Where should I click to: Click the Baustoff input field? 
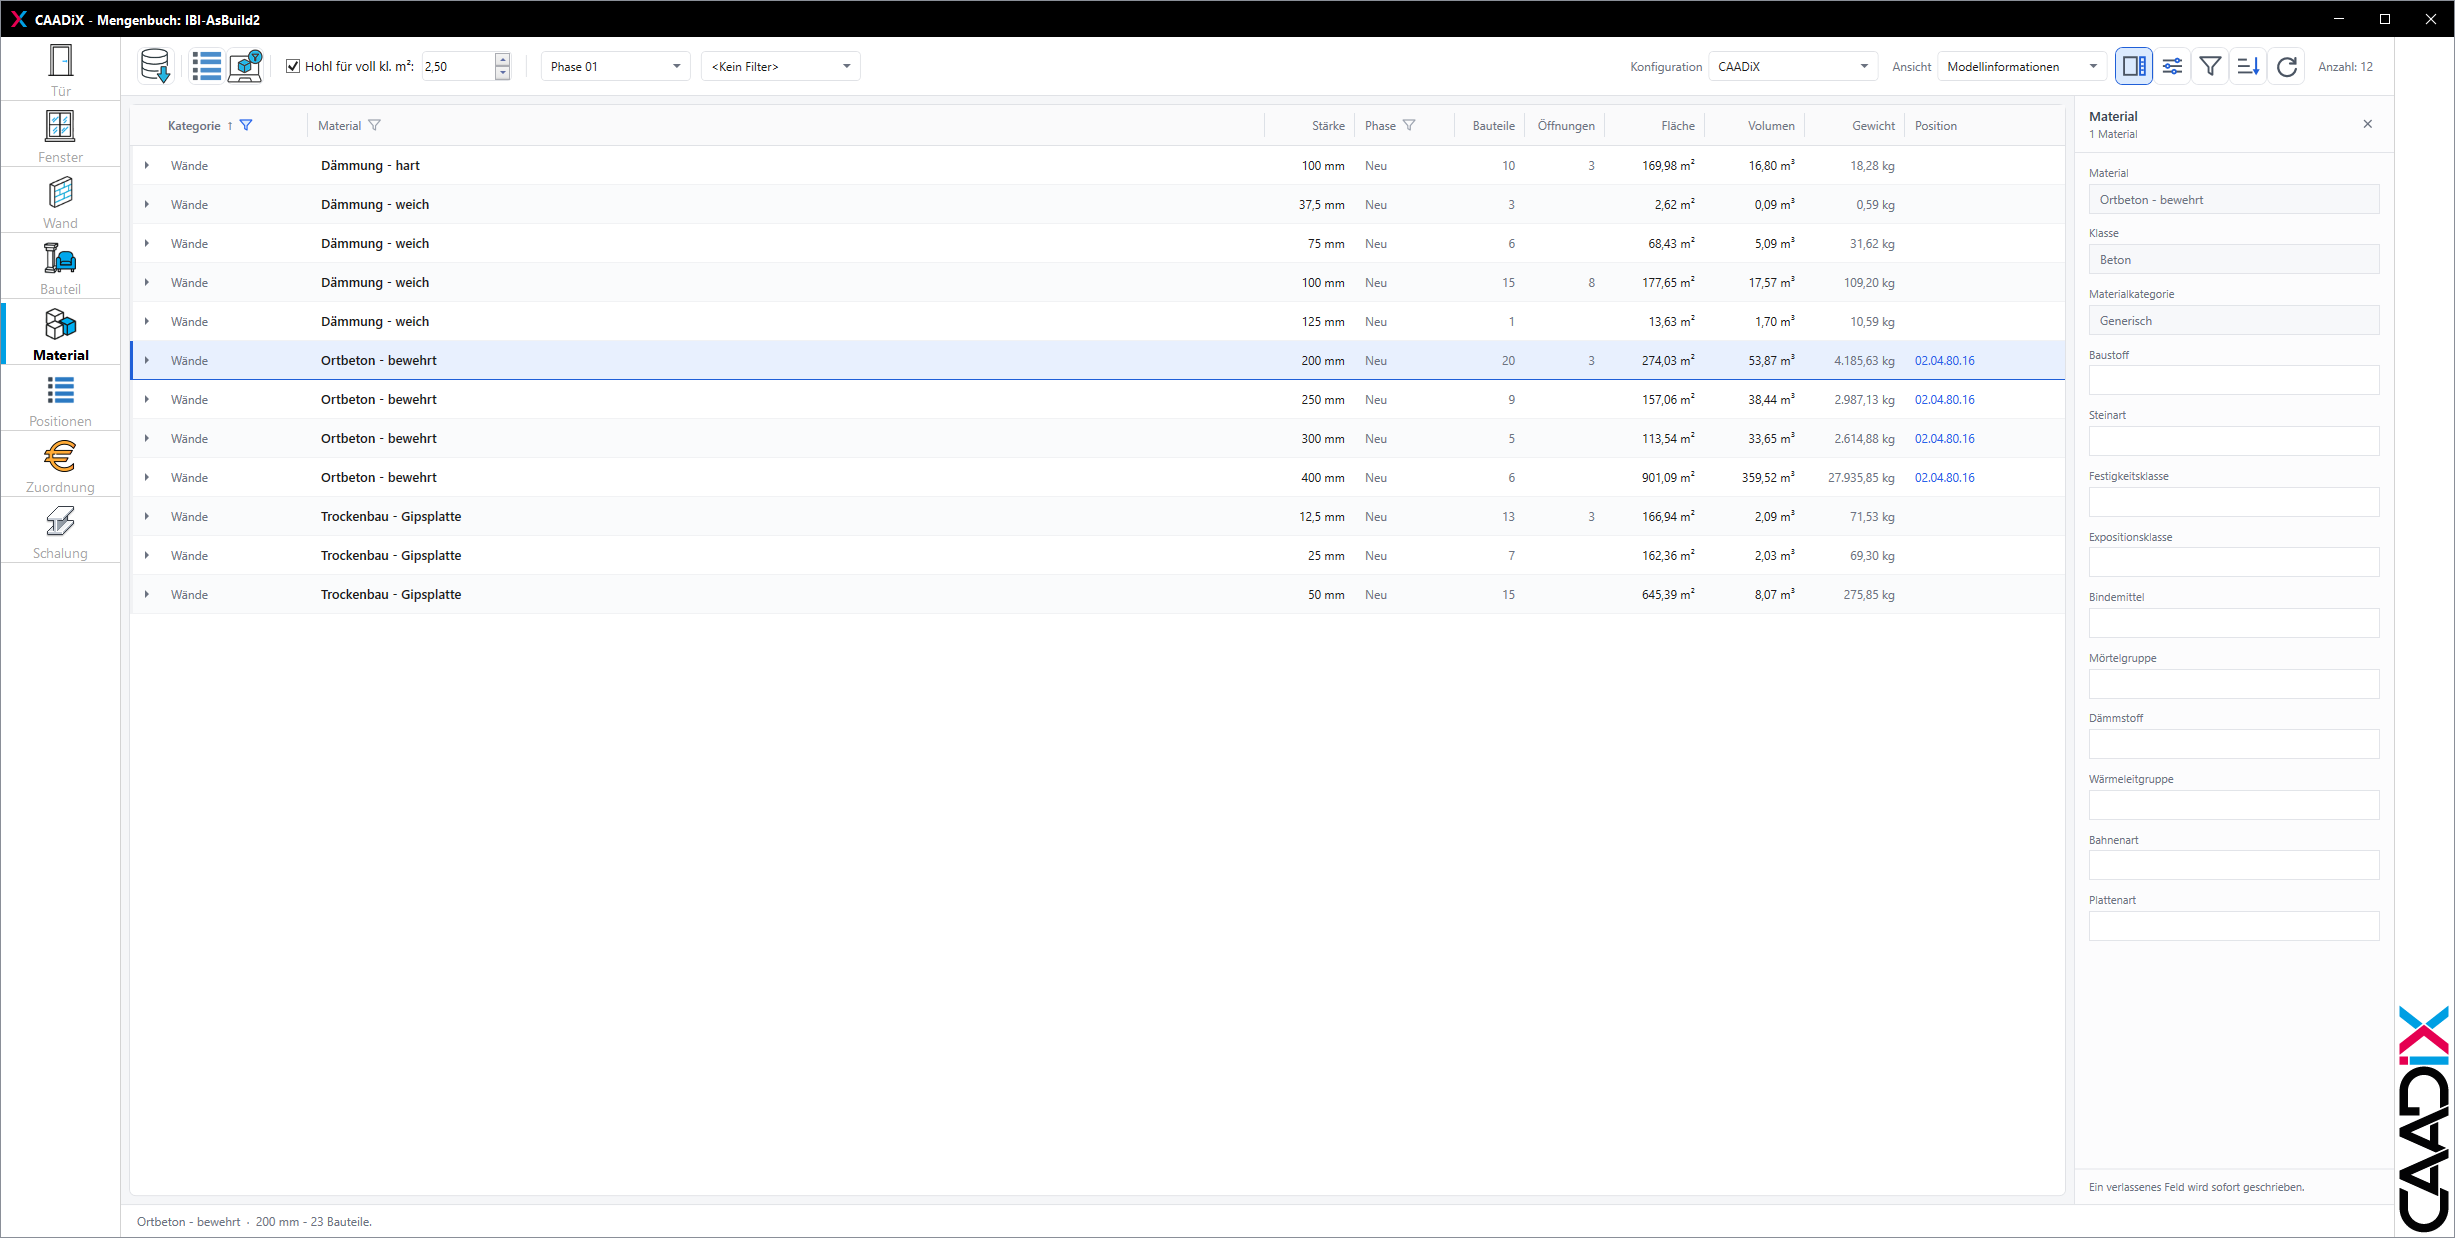click(2233, 380)
